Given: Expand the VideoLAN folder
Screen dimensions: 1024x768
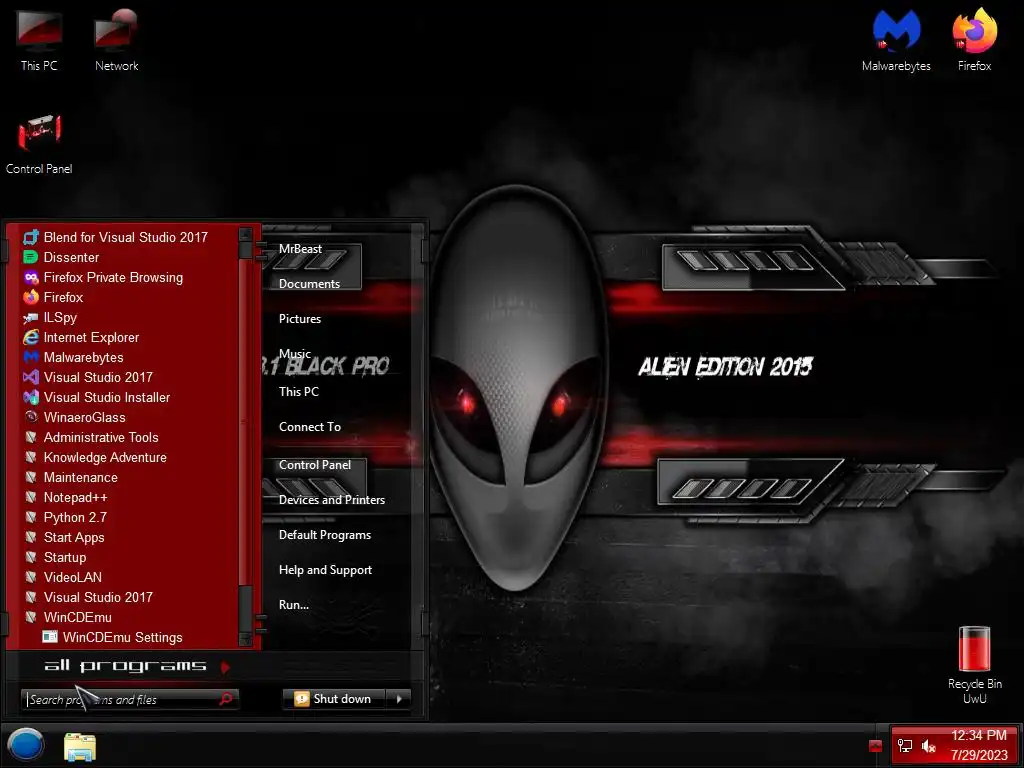Looking at the screenshot, I should click(x=63, y=577).
